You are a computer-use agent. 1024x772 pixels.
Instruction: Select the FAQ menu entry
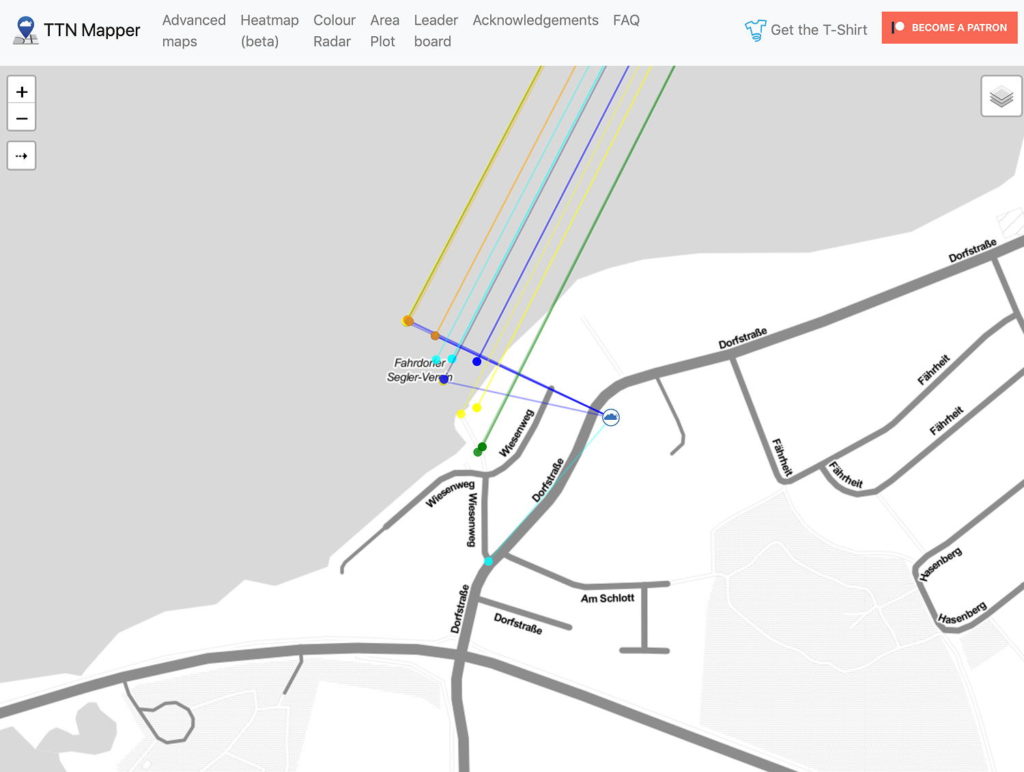tap(626, 19)
